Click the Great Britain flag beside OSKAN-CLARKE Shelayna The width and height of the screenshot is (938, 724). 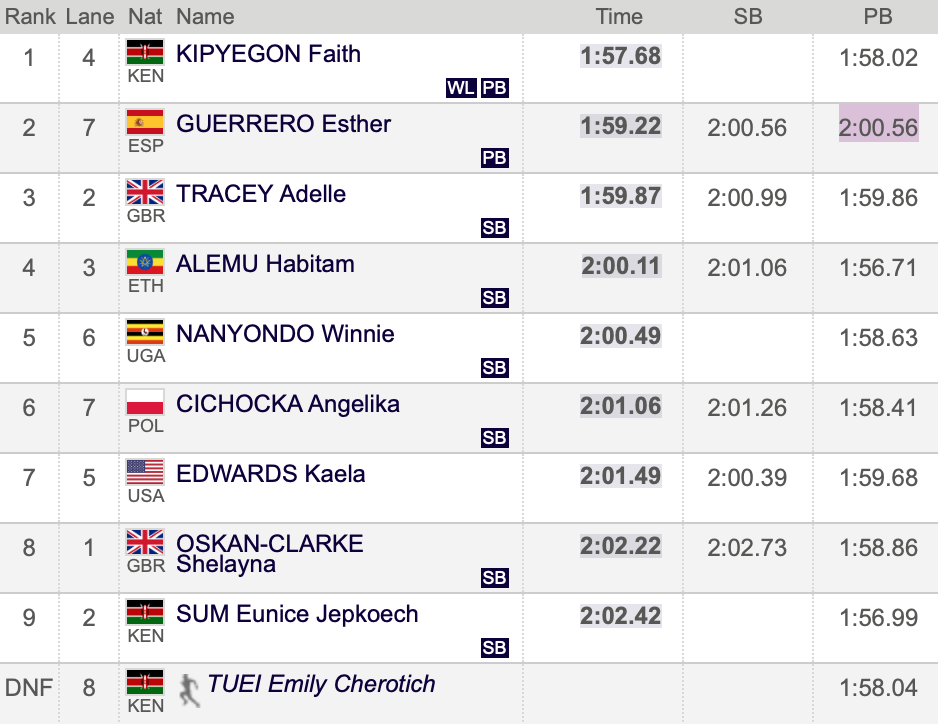[x=145, y=542]
